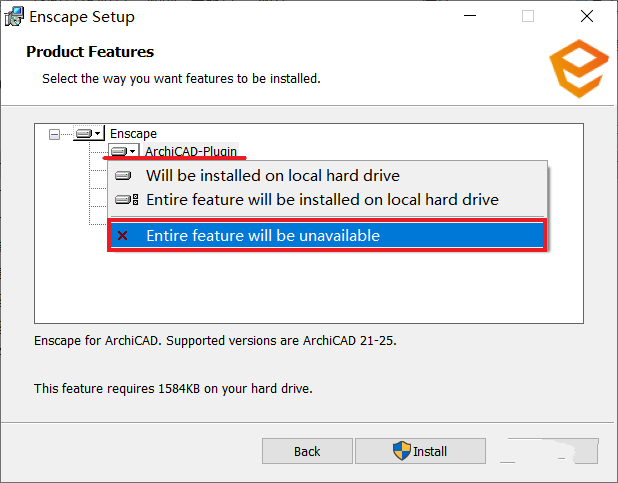Start installation with the Install button
The width and height of the screenshot is (618, 483).
(x=420, y=451)
